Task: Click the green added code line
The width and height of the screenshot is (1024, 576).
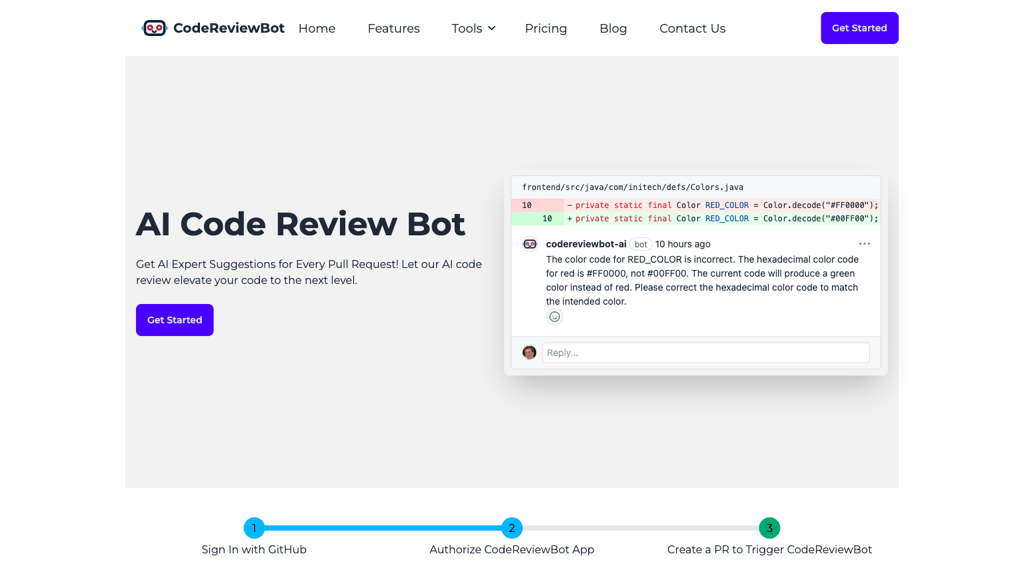Action: pyautogui.click(x=700, y=218)
